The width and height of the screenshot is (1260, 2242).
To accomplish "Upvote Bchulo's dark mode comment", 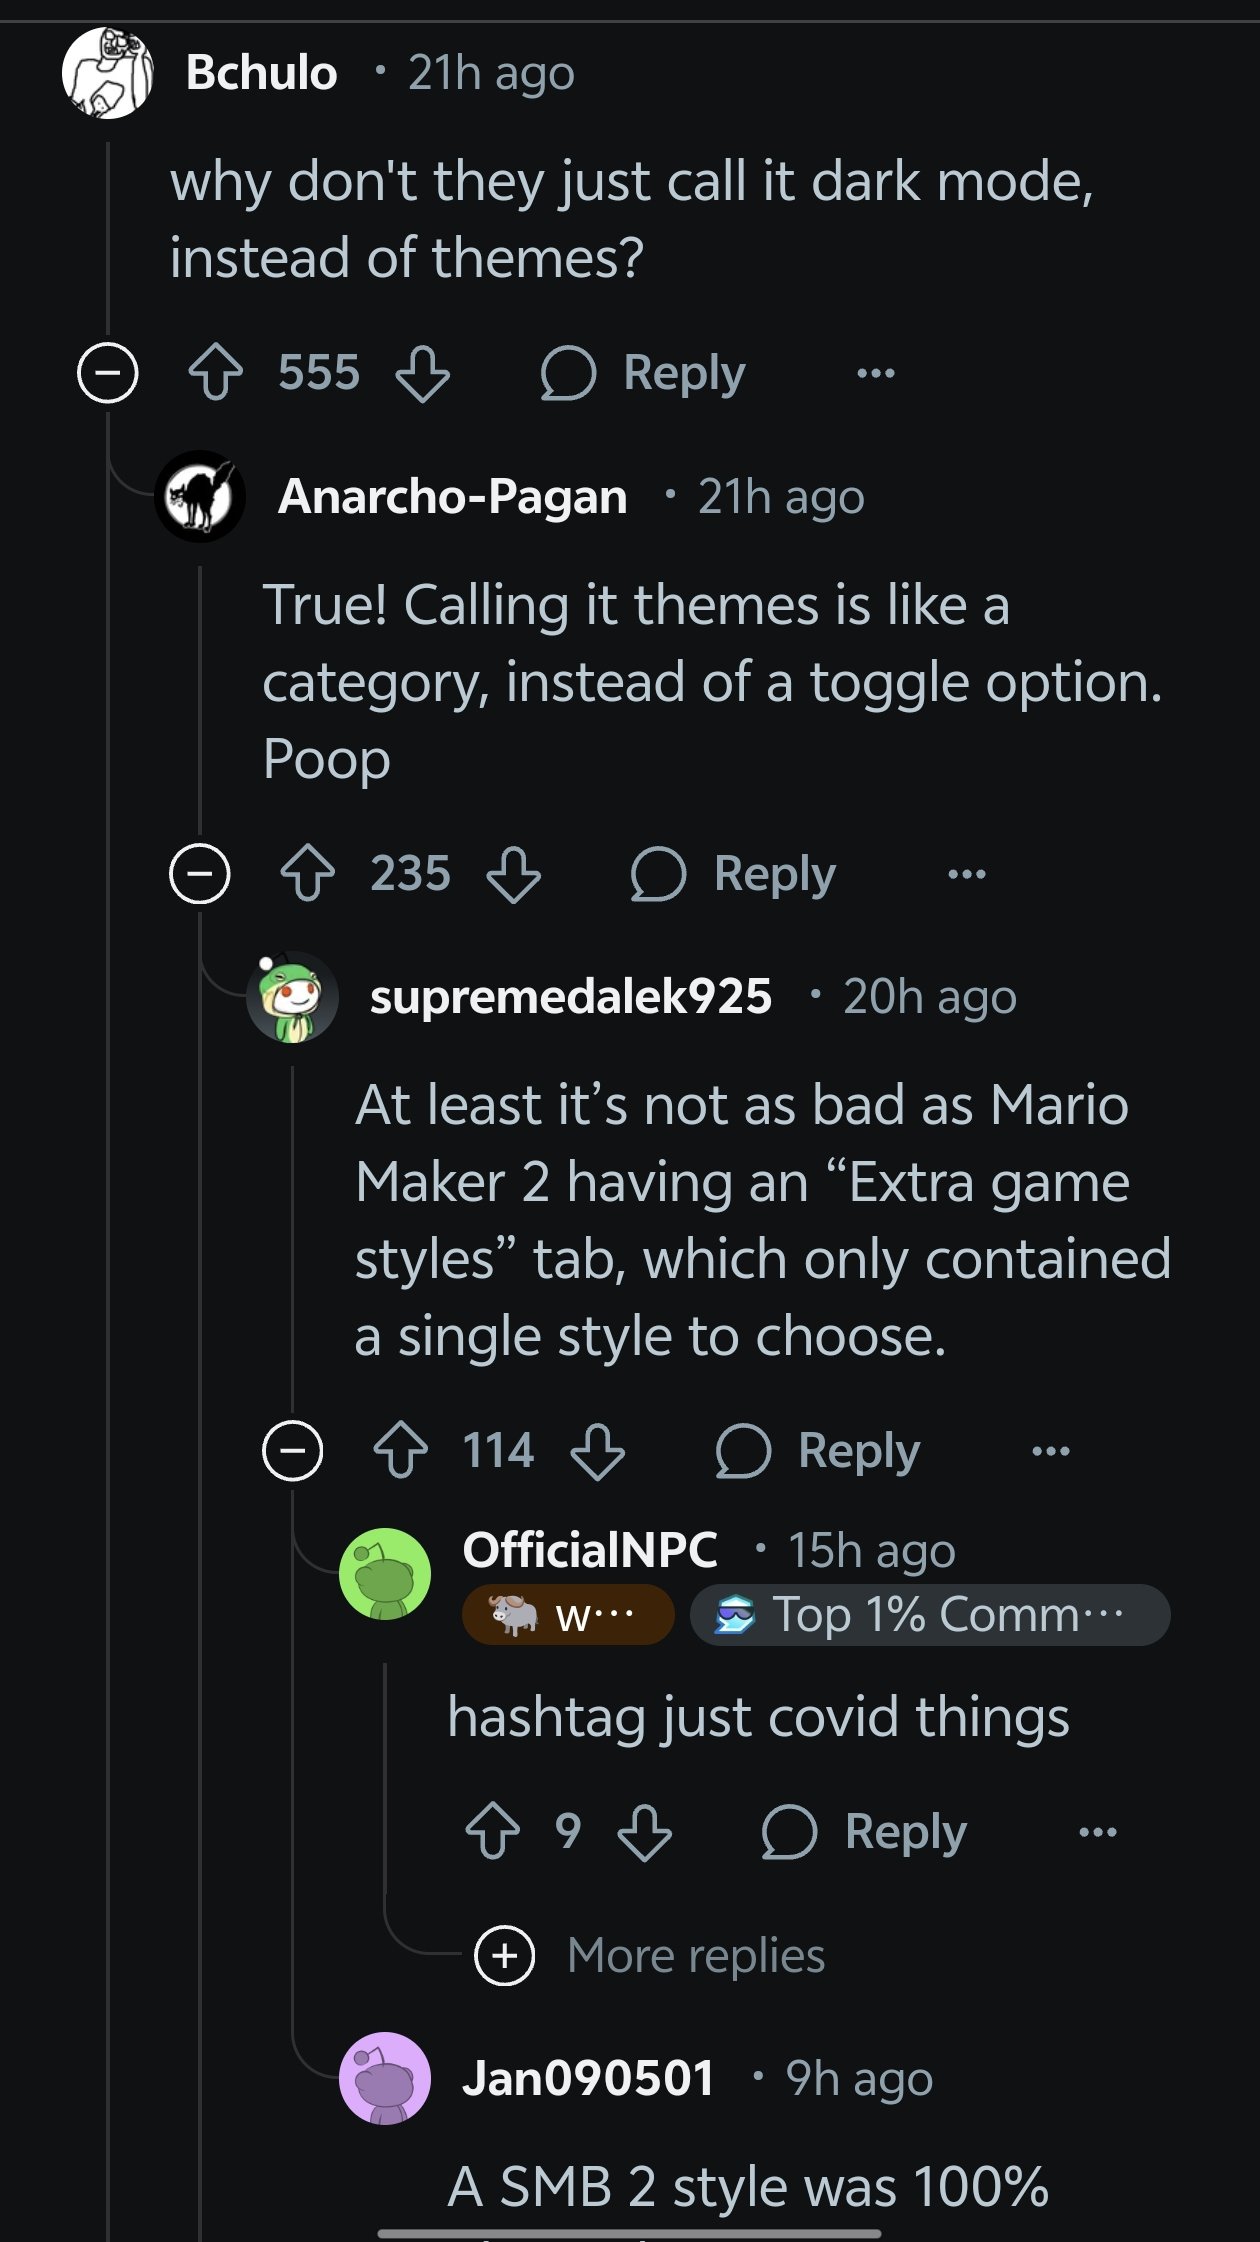I will pos(216,373).
